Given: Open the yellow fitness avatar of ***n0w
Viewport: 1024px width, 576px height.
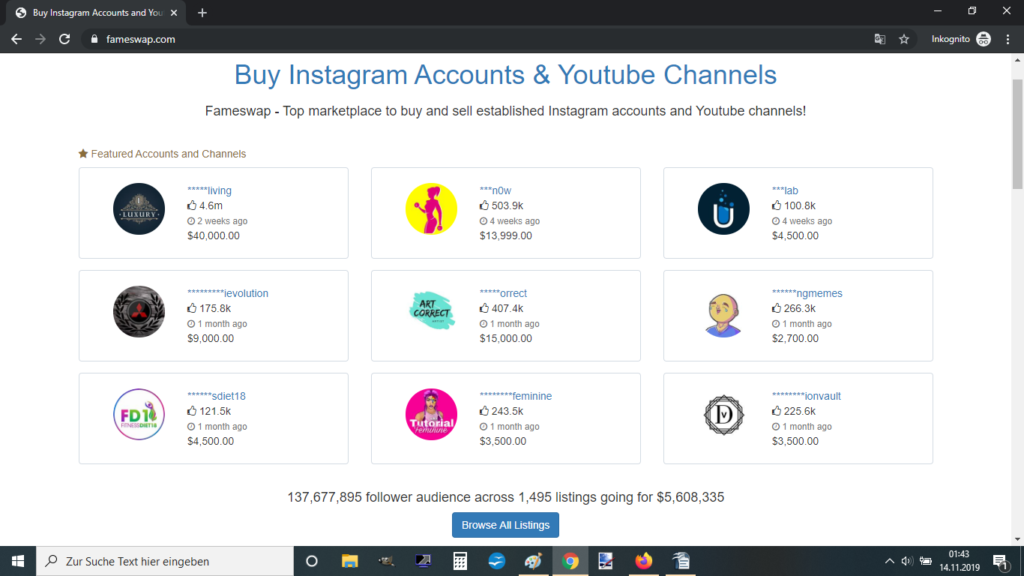Looking at the screenshot, I should pos(431,209).
